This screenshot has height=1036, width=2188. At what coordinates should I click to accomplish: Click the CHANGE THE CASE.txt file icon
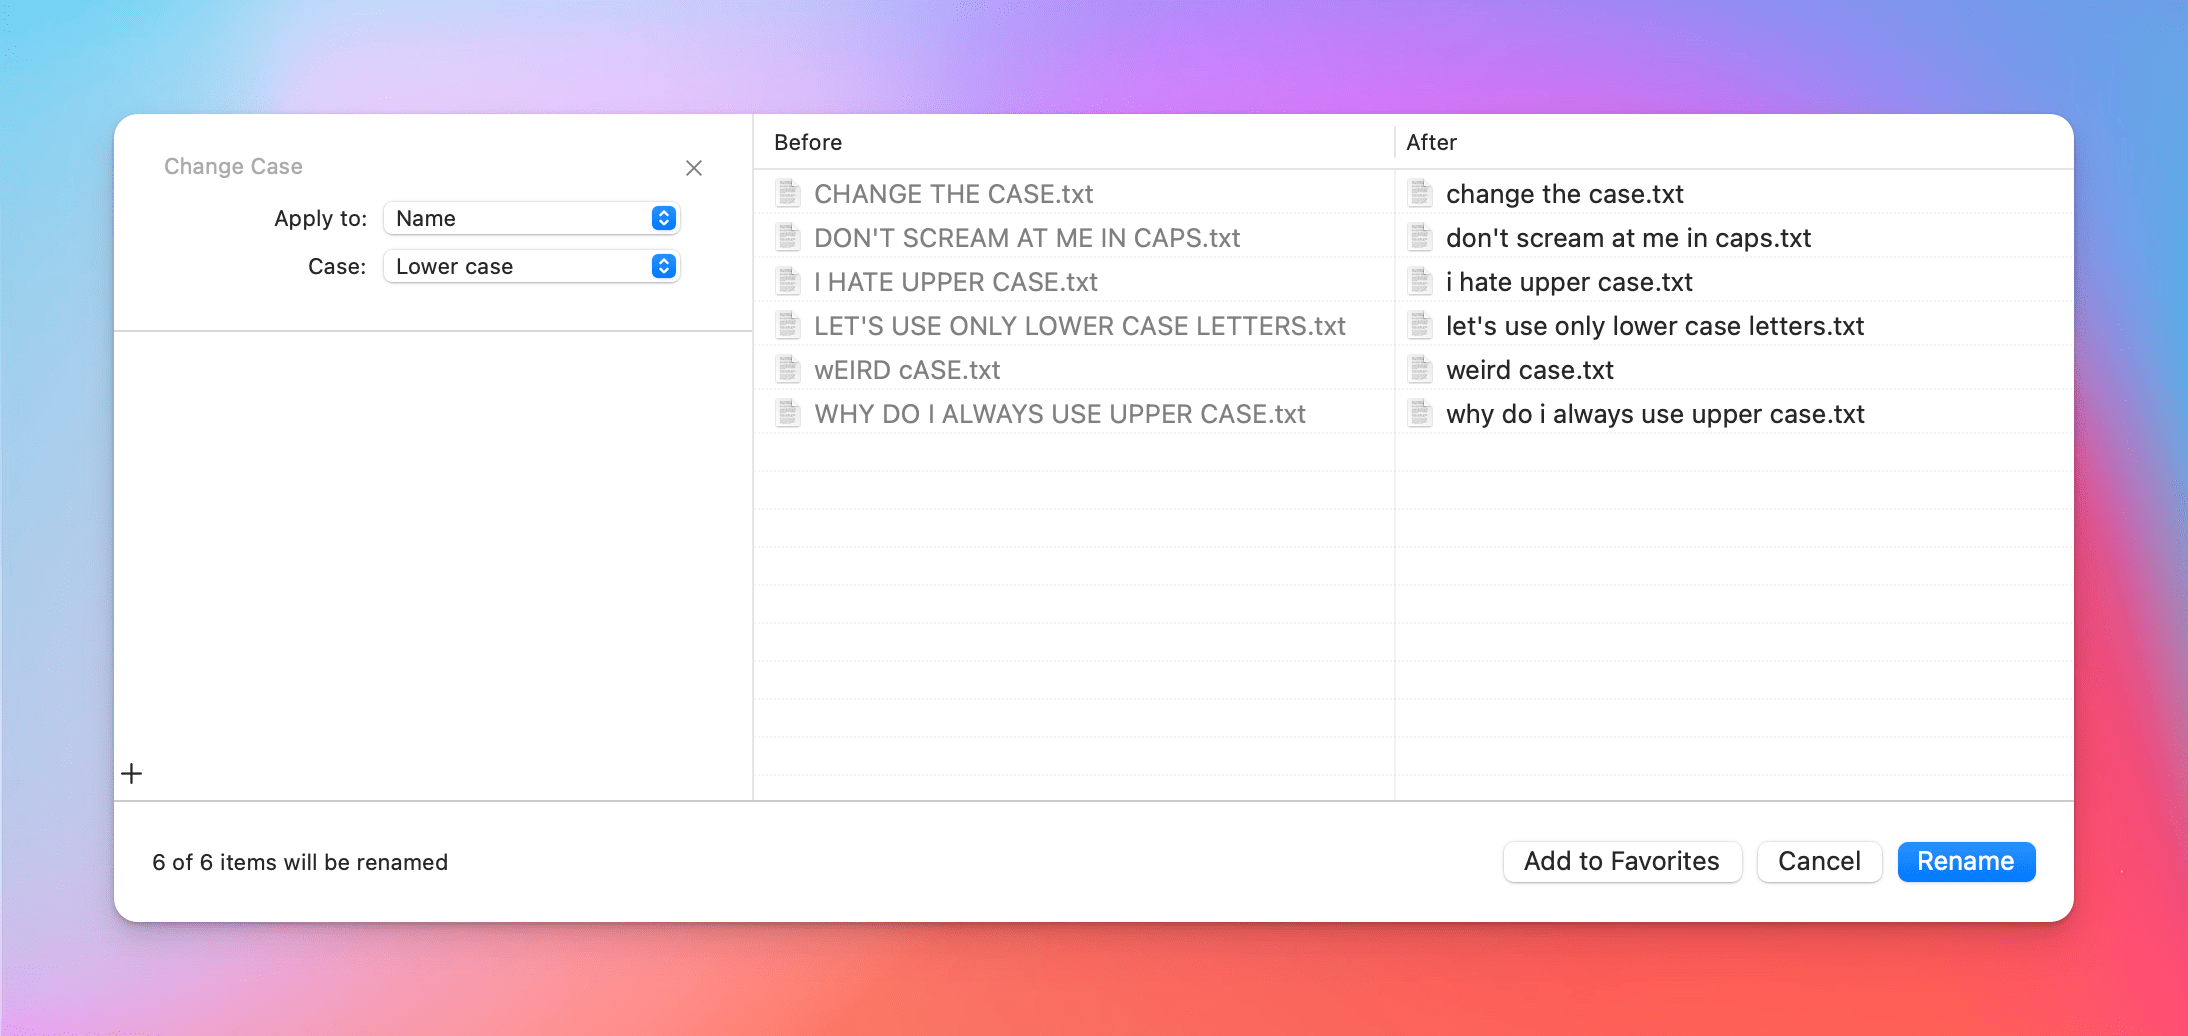pos(789,193)
